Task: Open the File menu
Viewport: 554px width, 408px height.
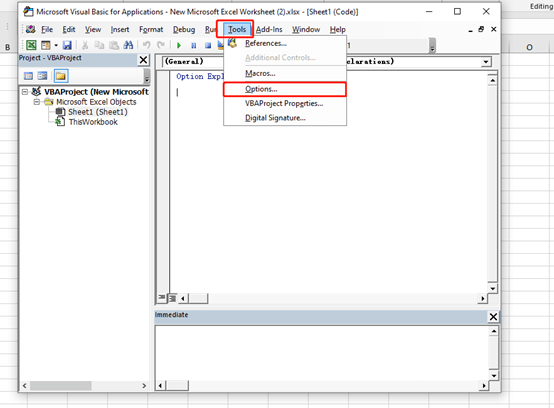Action: pos(47,29)
